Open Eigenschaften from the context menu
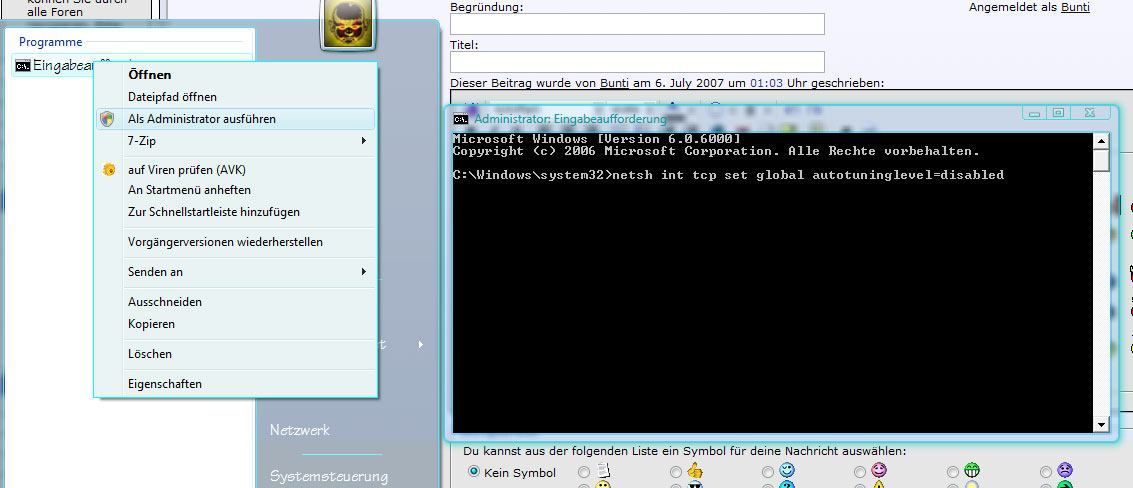The image size is (1133, 488). [x=165, y=384]
